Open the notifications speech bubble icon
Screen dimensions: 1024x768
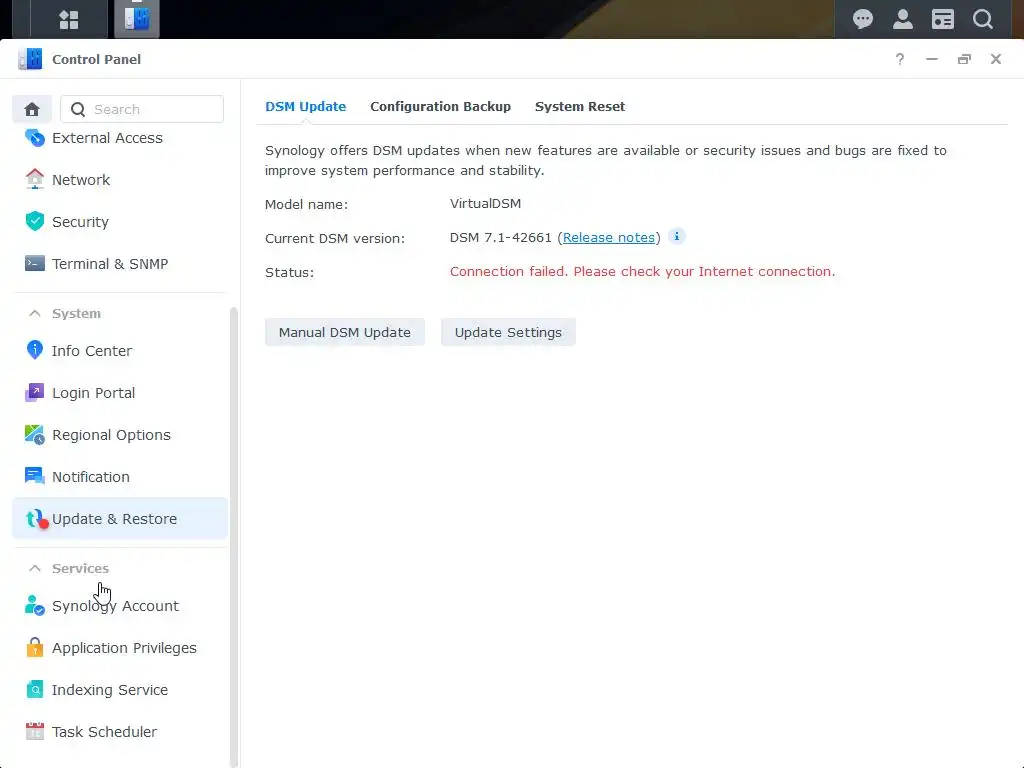point(863,19)
